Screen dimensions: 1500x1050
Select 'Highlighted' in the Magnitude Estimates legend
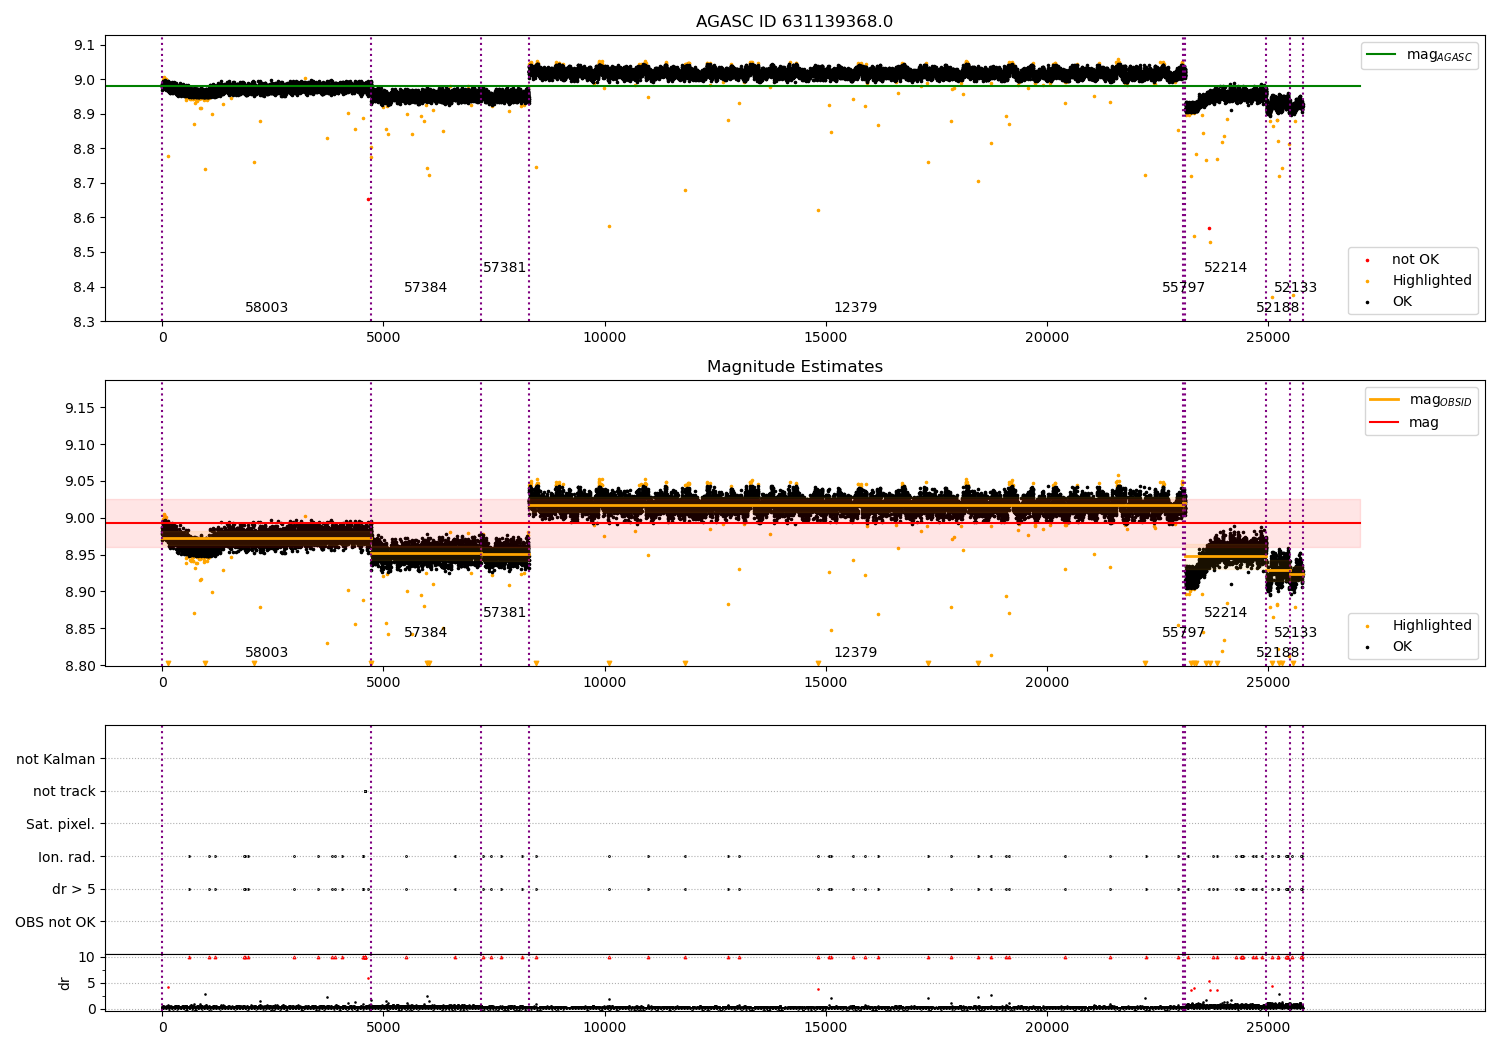pos(1432,626)
